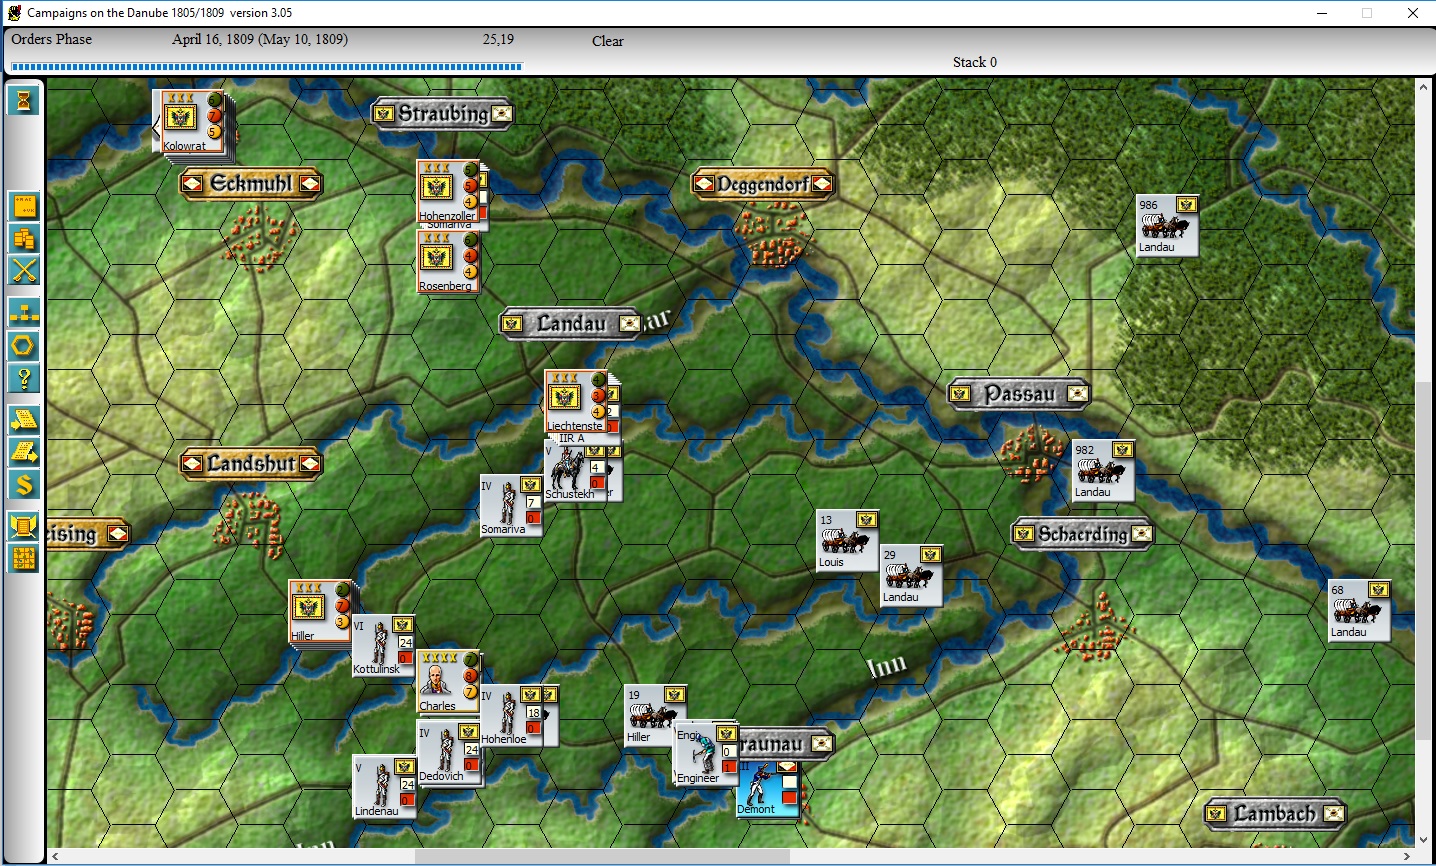Screen dimensions: 1436x866
Task: Click the scroll up arrow
Action: pyautogui.click(x=1424, y=87)
